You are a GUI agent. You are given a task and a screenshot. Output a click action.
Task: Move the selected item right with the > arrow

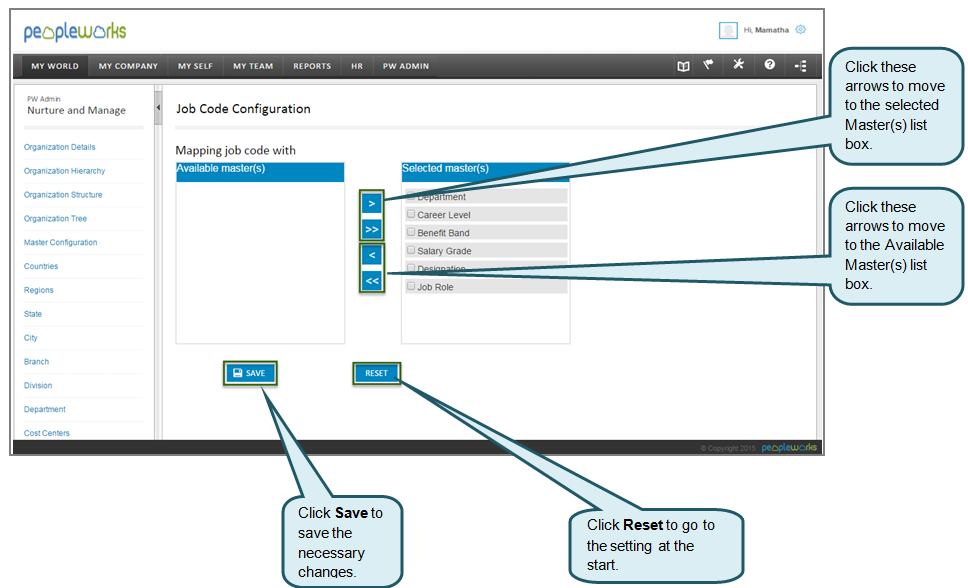372,203
